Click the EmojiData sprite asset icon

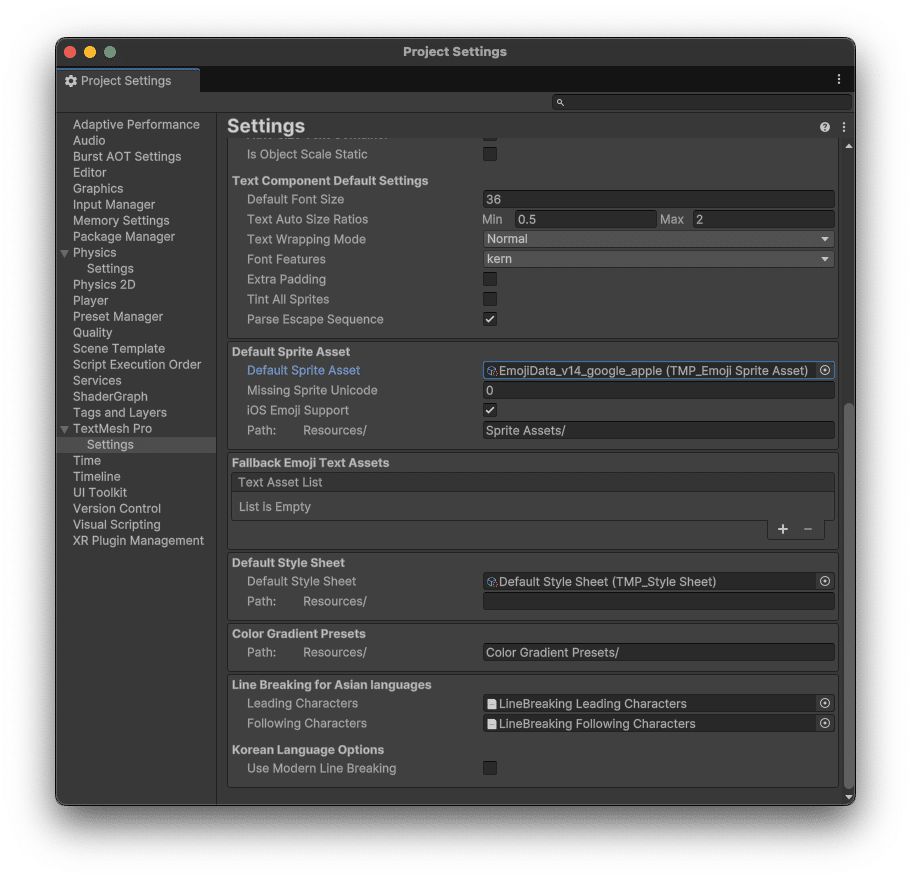pos(492,371)
